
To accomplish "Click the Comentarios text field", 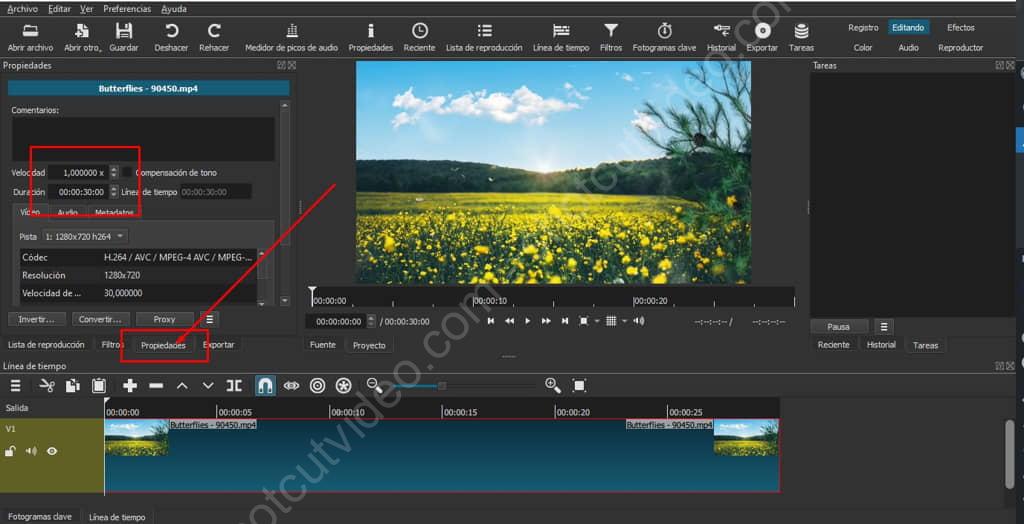I will pyautogui.click(x=143, y=139).
